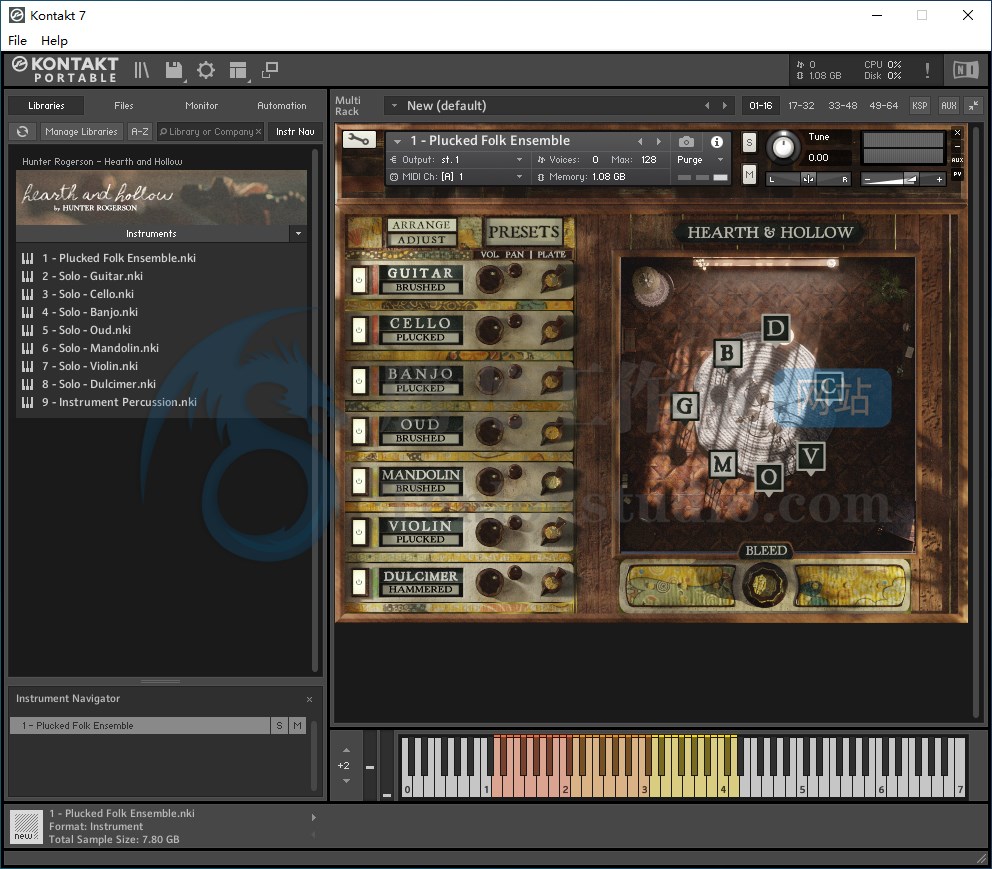Click the Native Instruments logo
This screenshot has width=992, height=869.
pos(965,70)
